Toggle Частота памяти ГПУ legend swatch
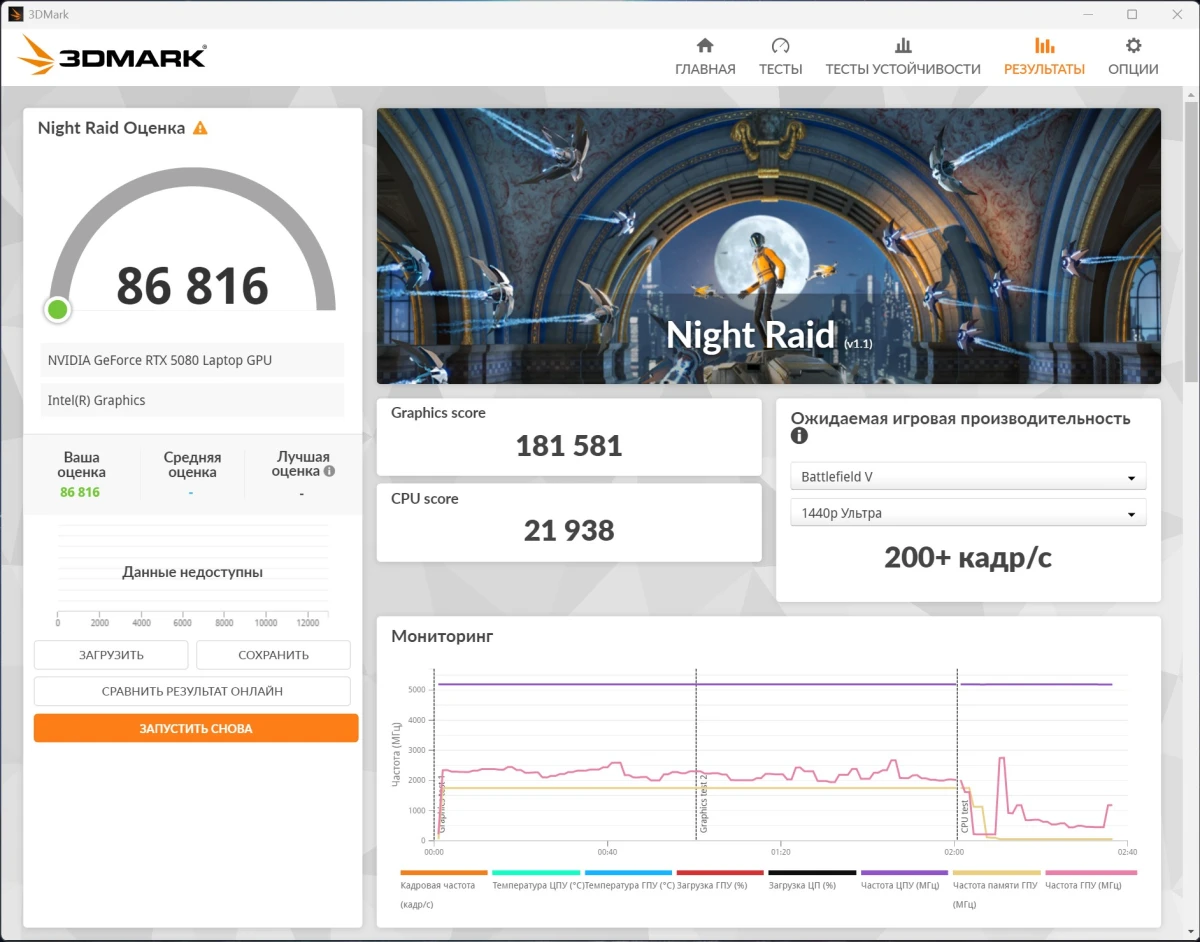 click(996, 873)
